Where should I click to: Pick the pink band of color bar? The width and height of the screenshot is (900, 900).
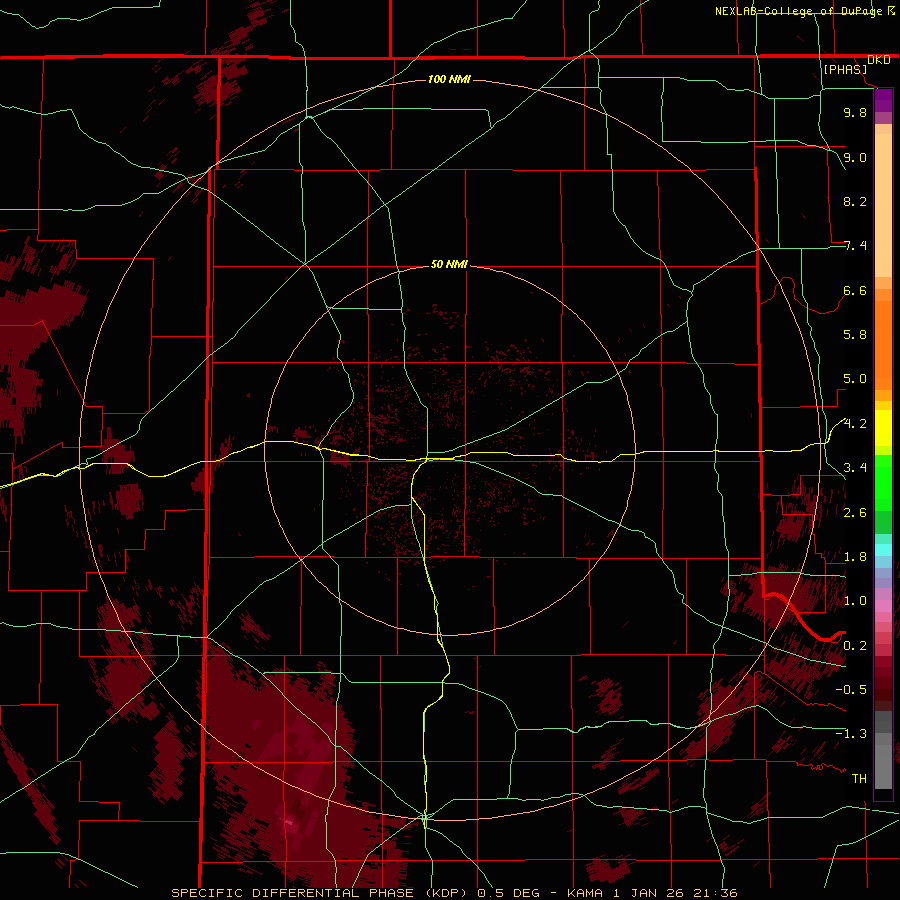pos(883,606)
